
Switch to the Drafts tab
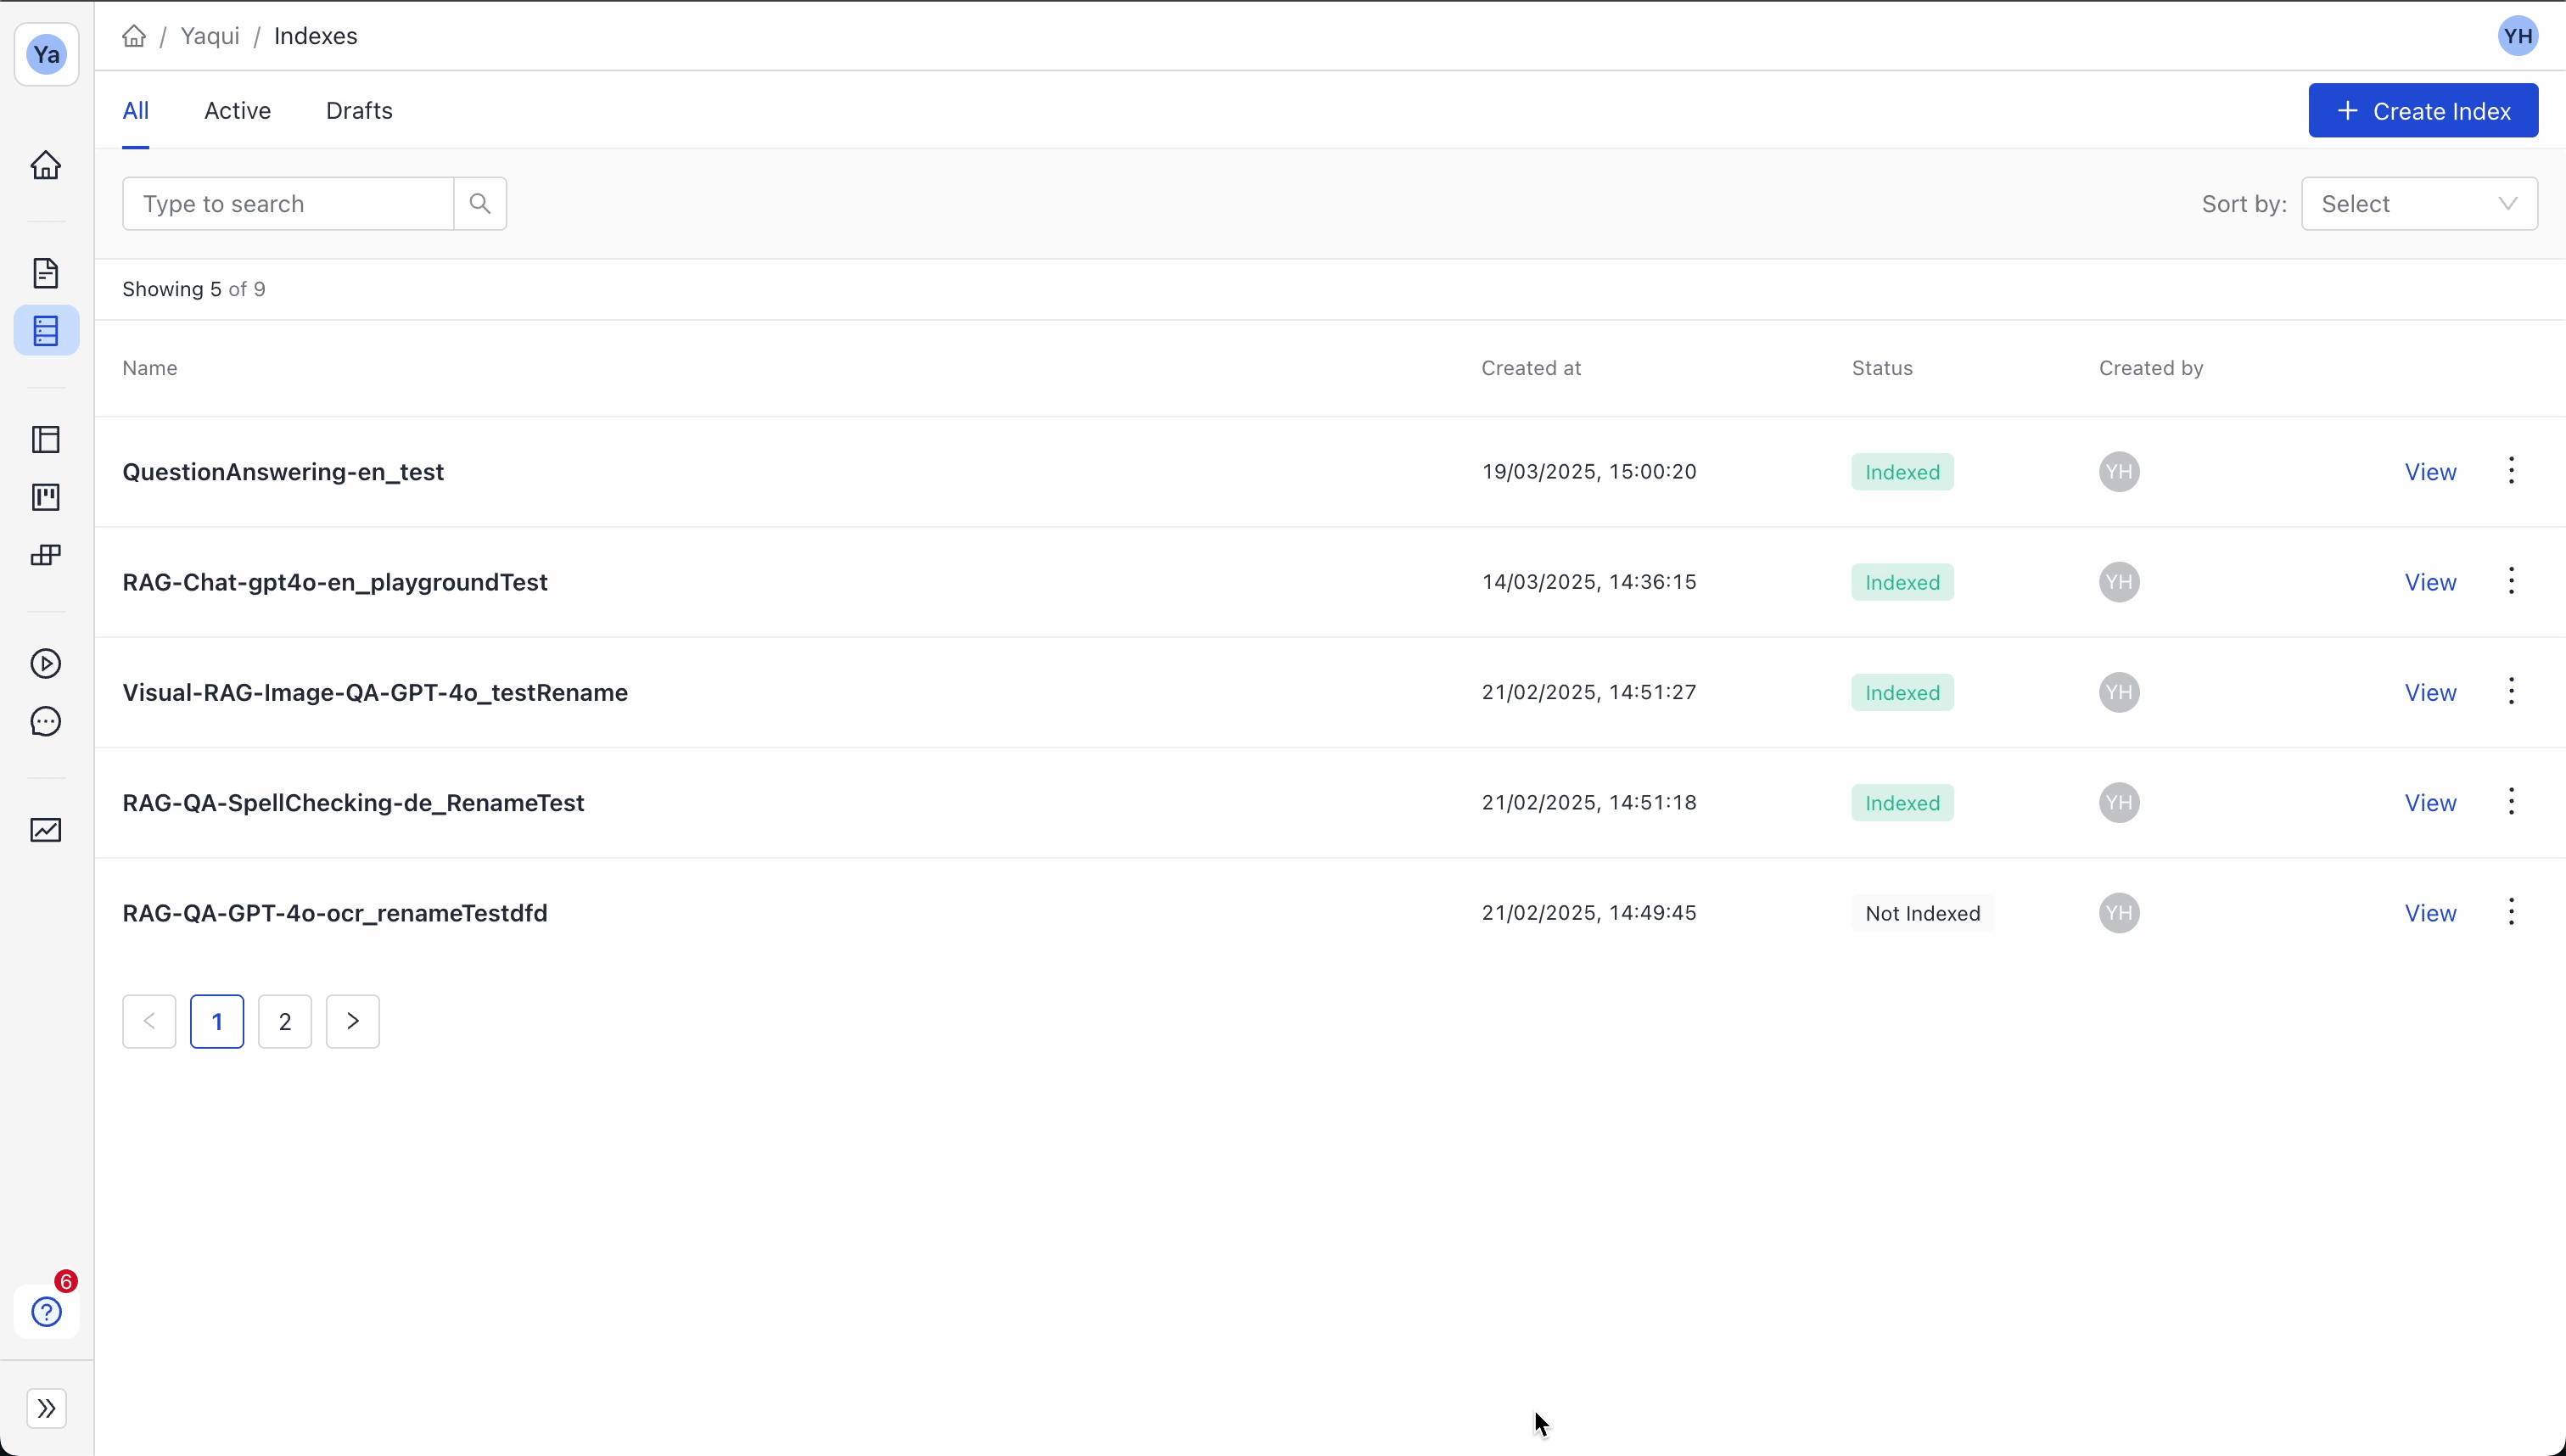[359, 111]
